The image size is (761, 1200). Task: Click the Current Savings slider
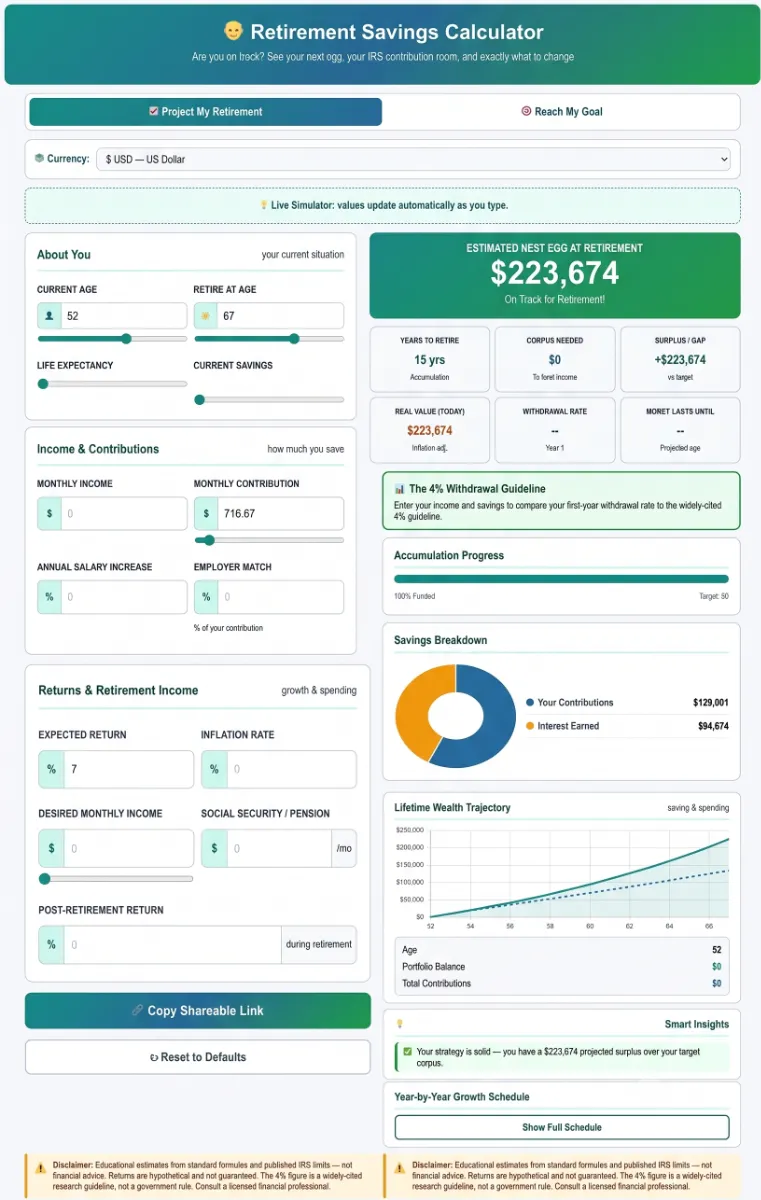click(x=269, y=400)
